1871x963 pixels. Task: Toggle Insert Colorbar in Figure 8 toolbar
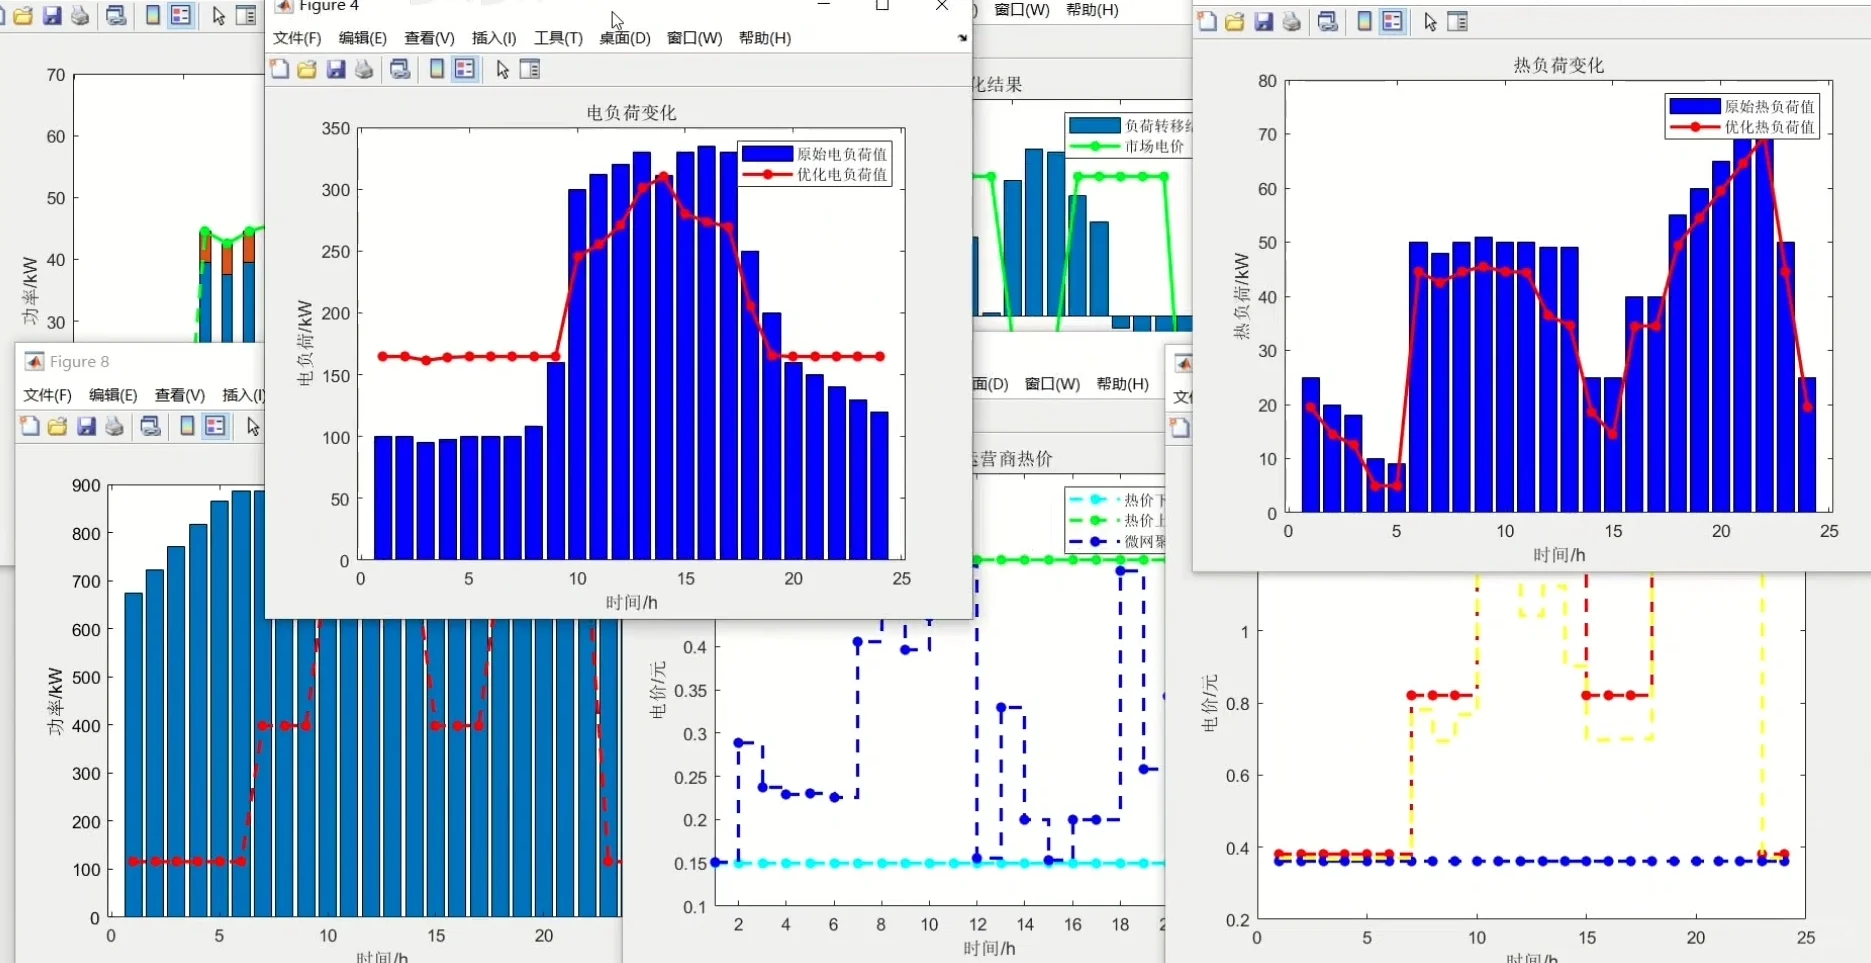tap(187, 426)
